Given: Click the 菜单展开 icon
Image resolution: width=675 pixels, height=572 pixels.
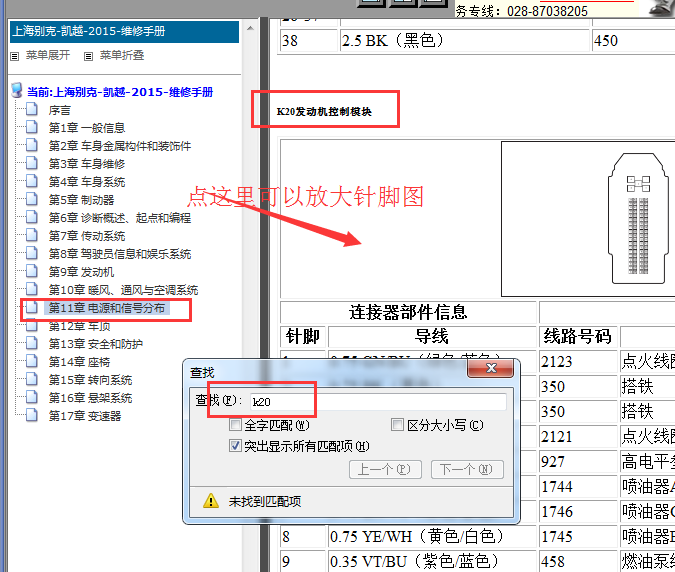Looking at the screenshot, I should coord(15,56).
